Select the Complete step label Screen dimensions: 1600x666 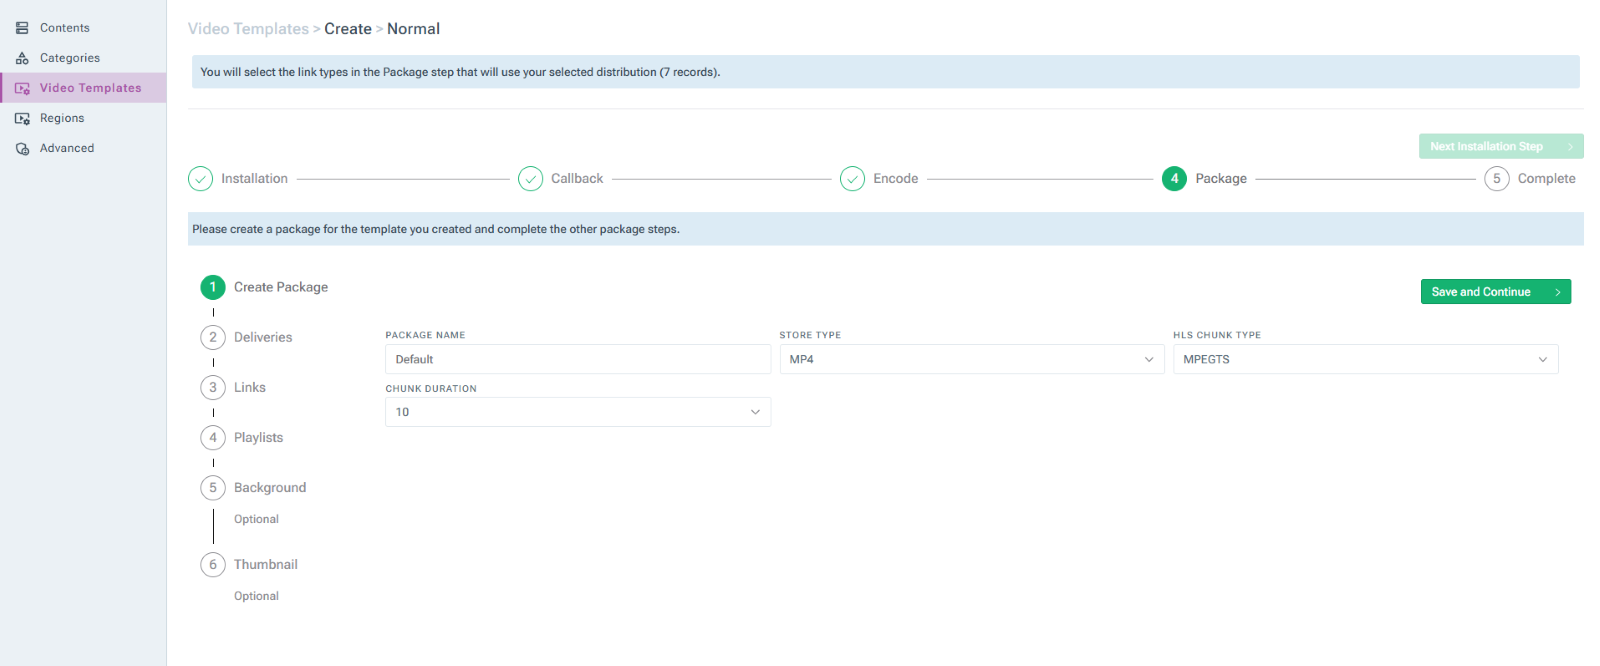point(1546,179)
